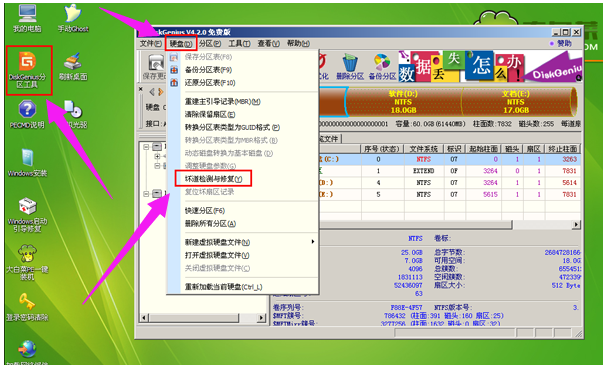This screenshot has height=365, width=603.
Task: Select 重建主引导记录(MBR) menu entry
Action: [242, 102]
